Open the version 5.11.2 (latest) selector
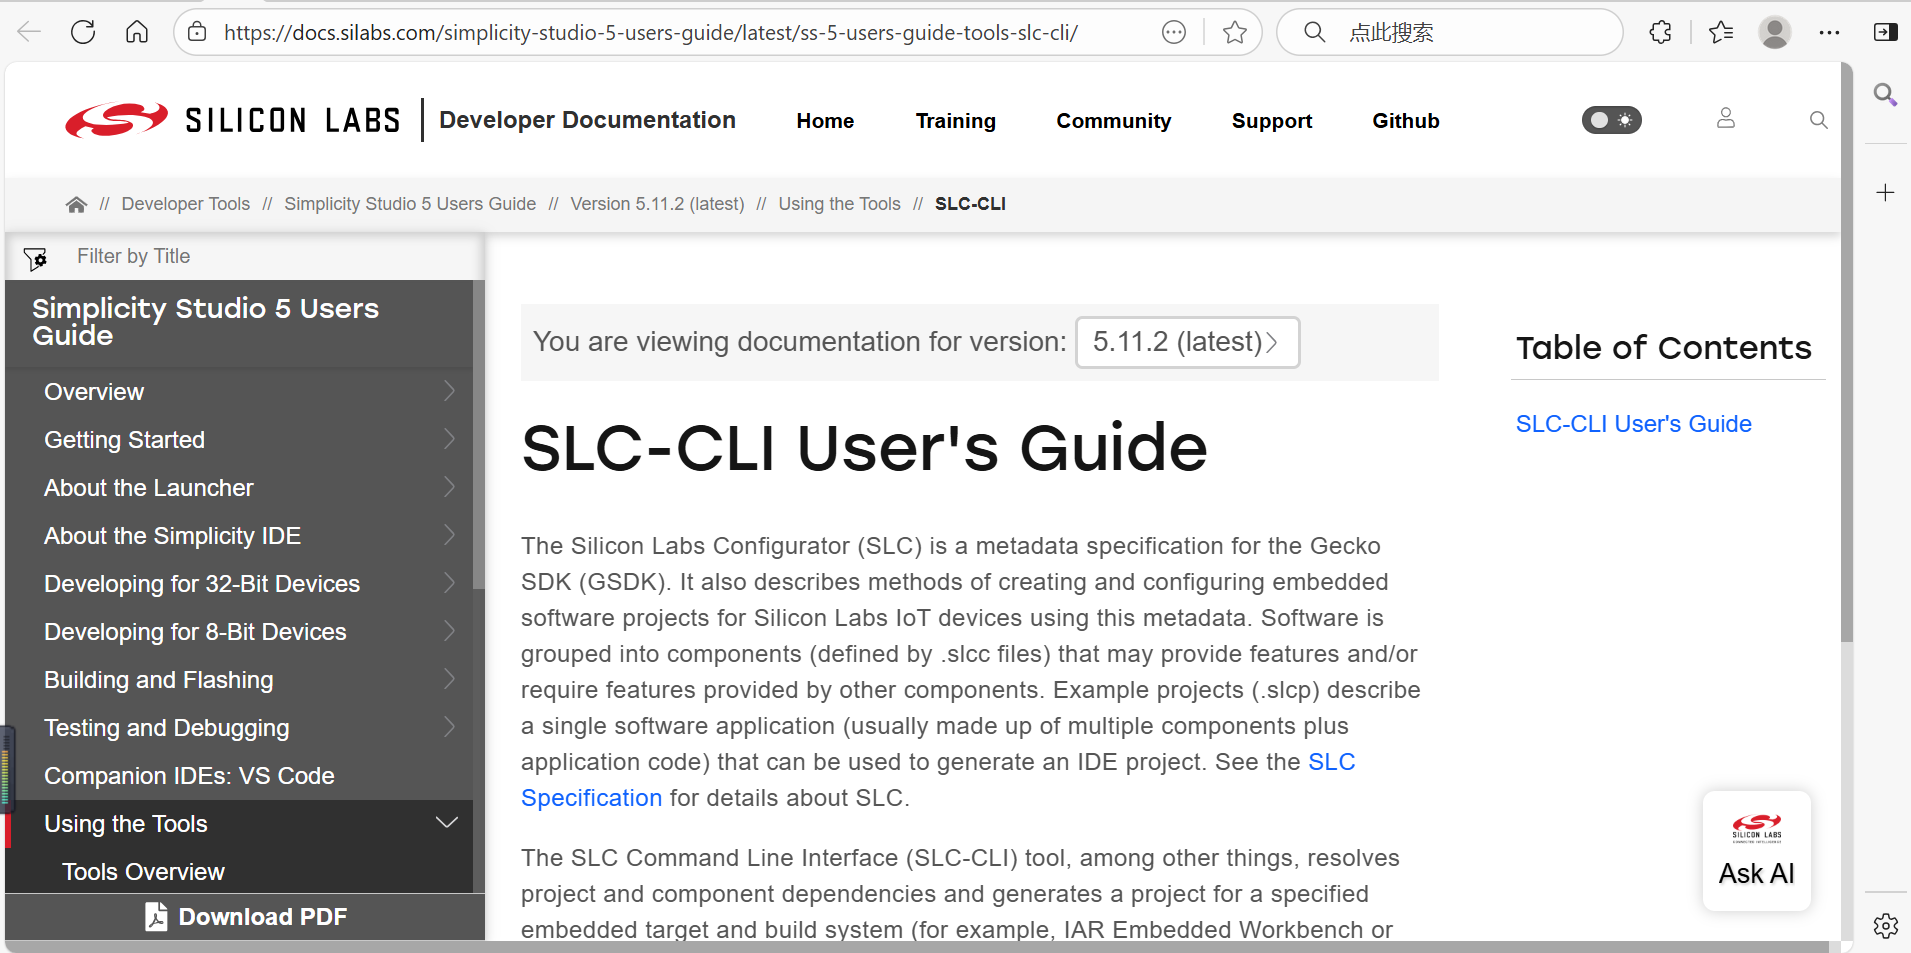 click(1187, 342)
